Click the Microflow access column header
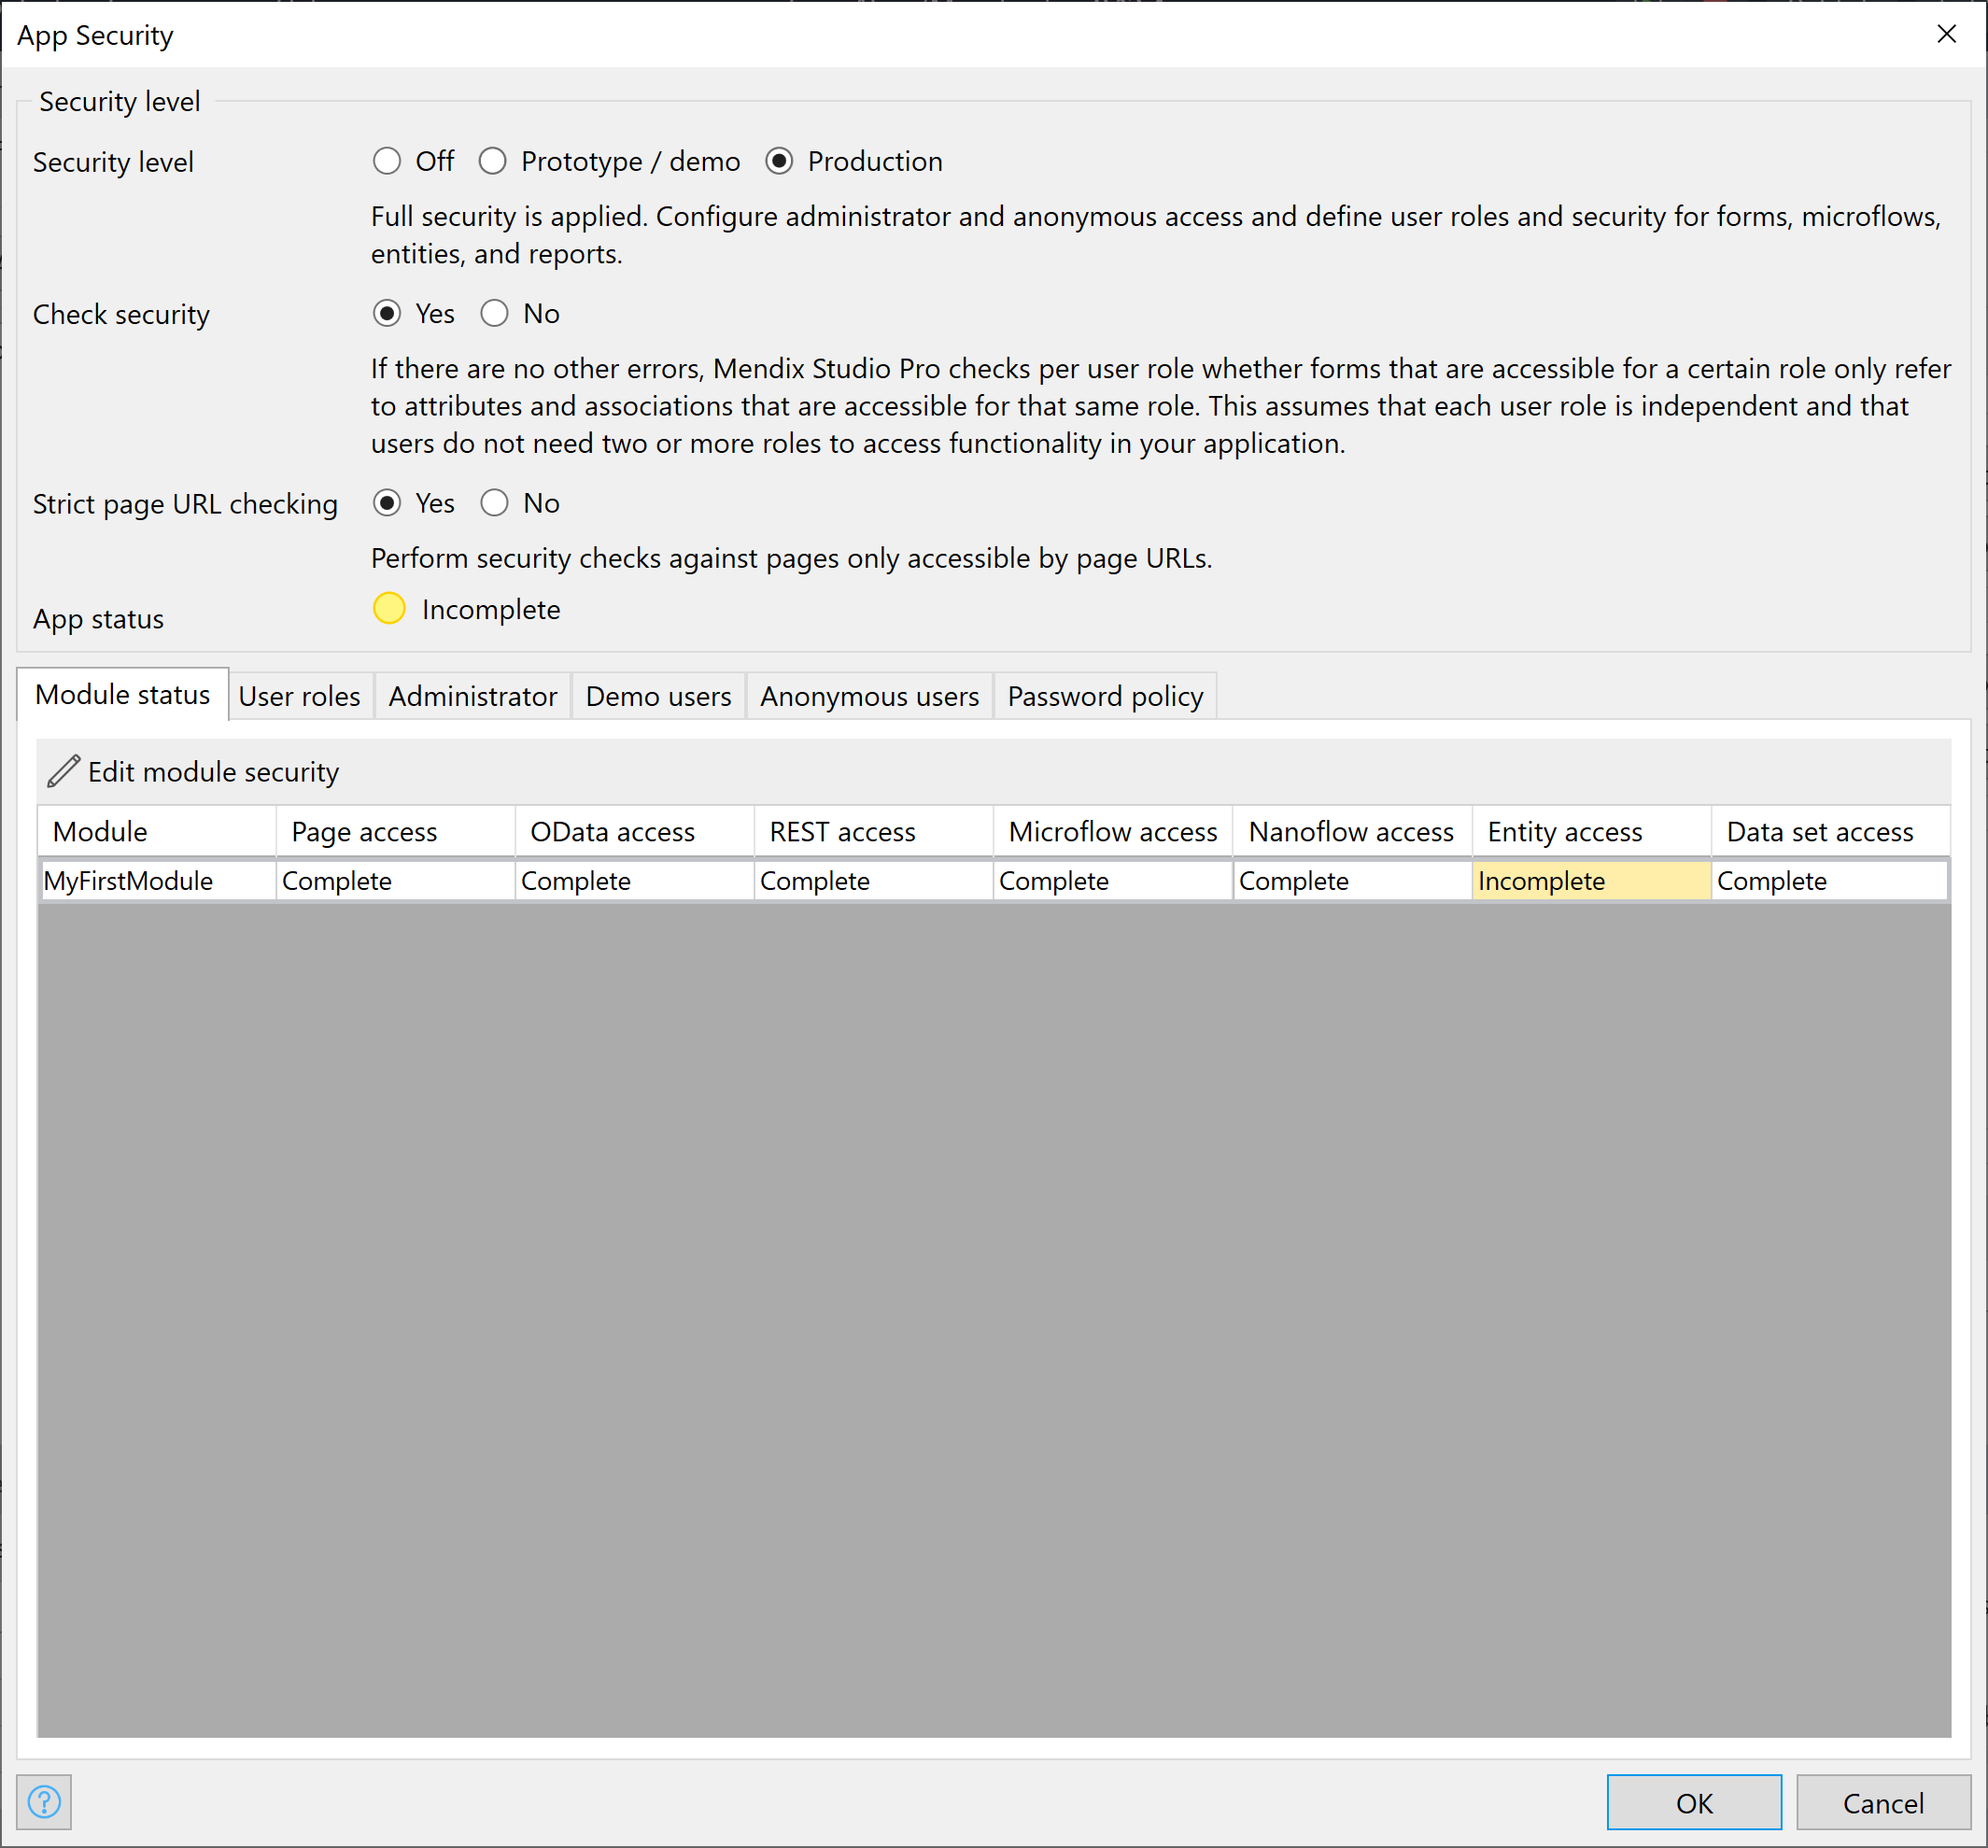The height and width of the screenshot is (1848, 1988). pos(1113,831)
